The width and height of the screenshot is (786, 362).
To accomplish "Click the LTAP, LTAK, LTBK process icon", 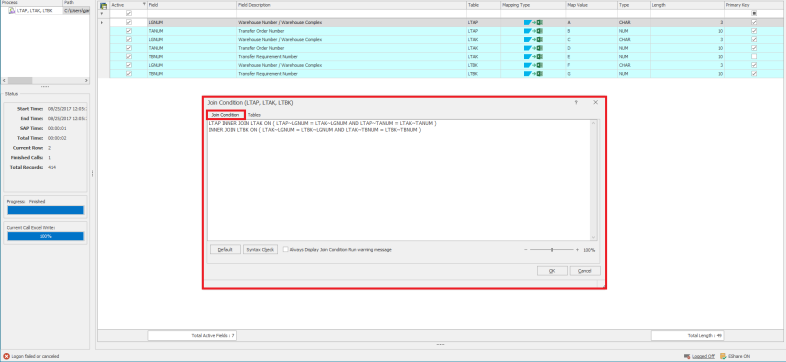I will pyautogui.click(x=12, y=11).
